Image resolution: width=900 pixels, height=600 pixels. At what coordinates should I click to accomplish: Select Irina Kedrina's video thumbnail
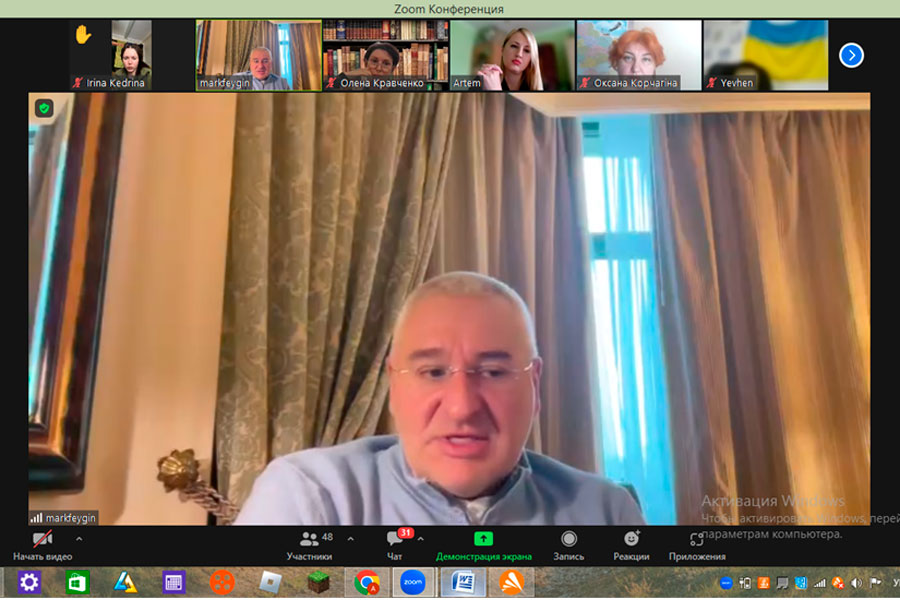(132, 55)
